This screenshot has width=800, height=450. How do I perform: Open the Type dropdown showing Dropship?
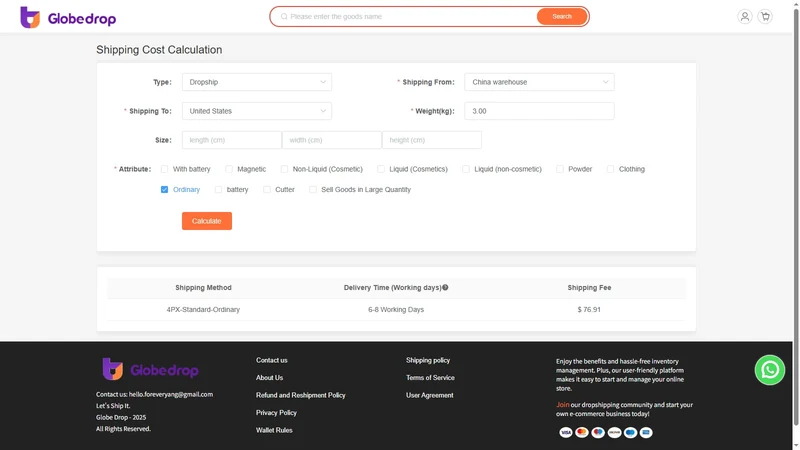point(257,82)
